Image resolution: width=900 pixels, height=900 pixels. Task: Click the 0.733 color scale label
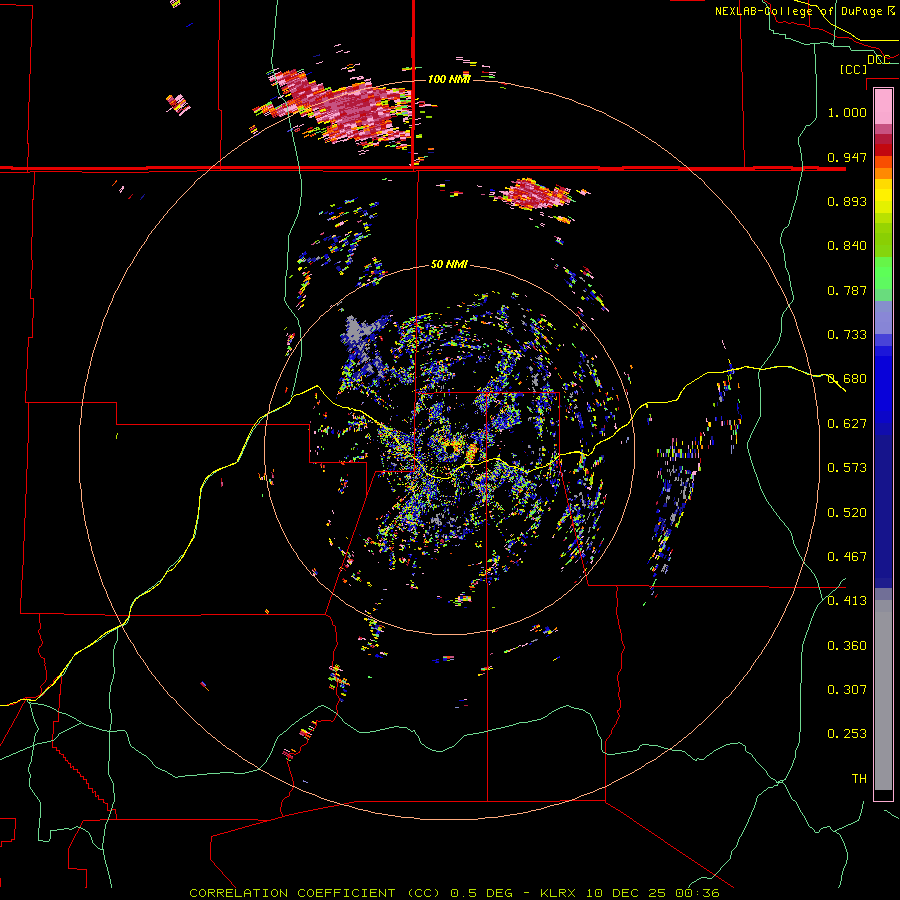(x=847, y=335)
